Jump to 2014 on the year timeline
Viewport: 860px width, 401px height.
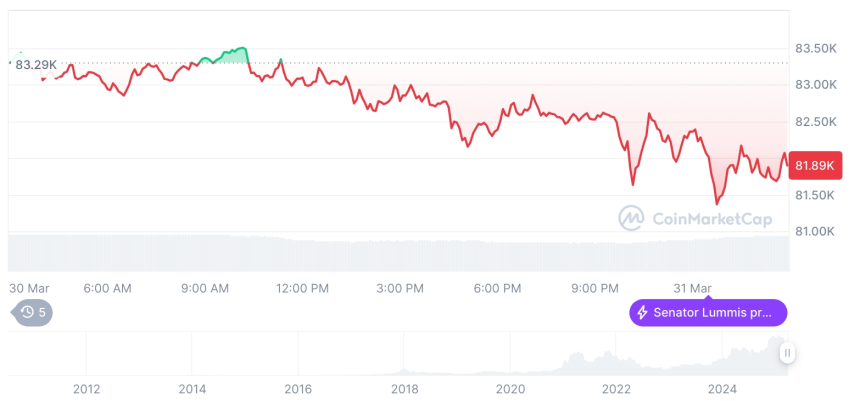tap(192, 389)
